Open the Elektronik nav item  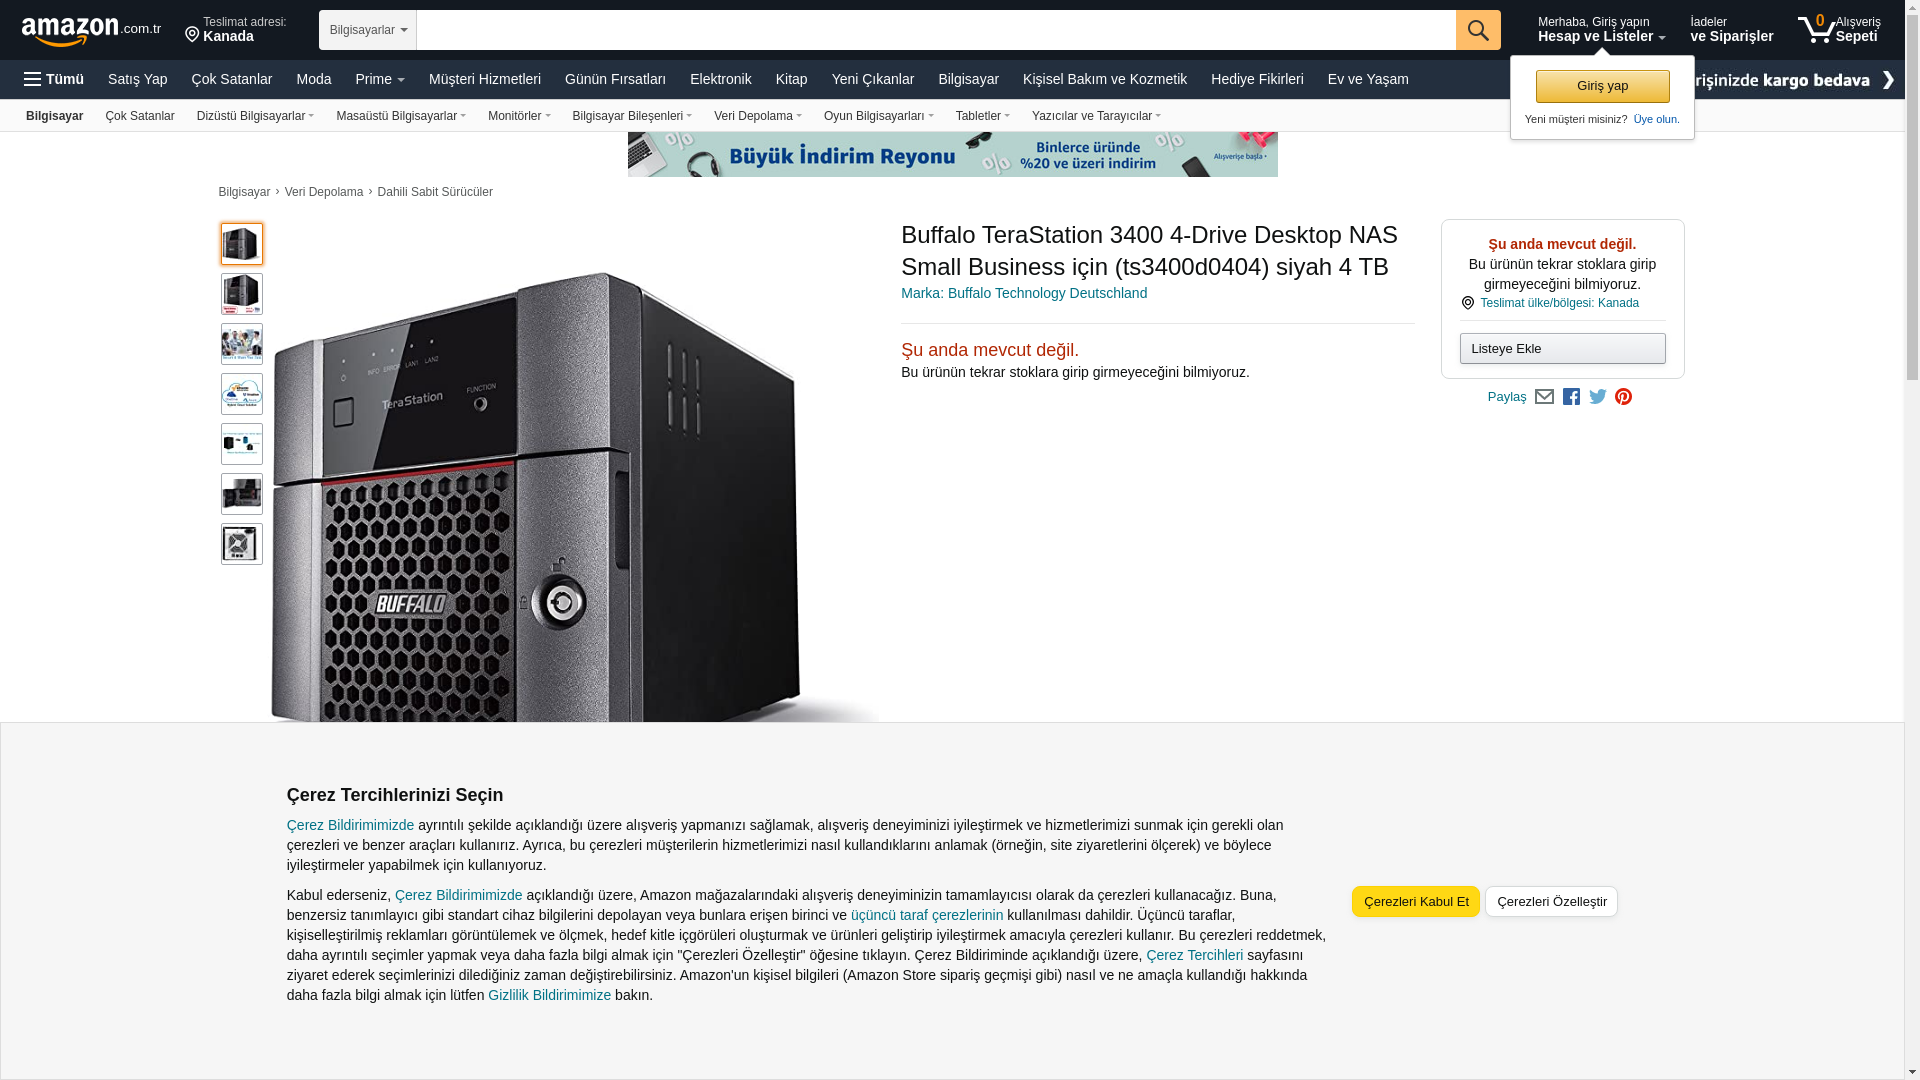tap(720, 79)
